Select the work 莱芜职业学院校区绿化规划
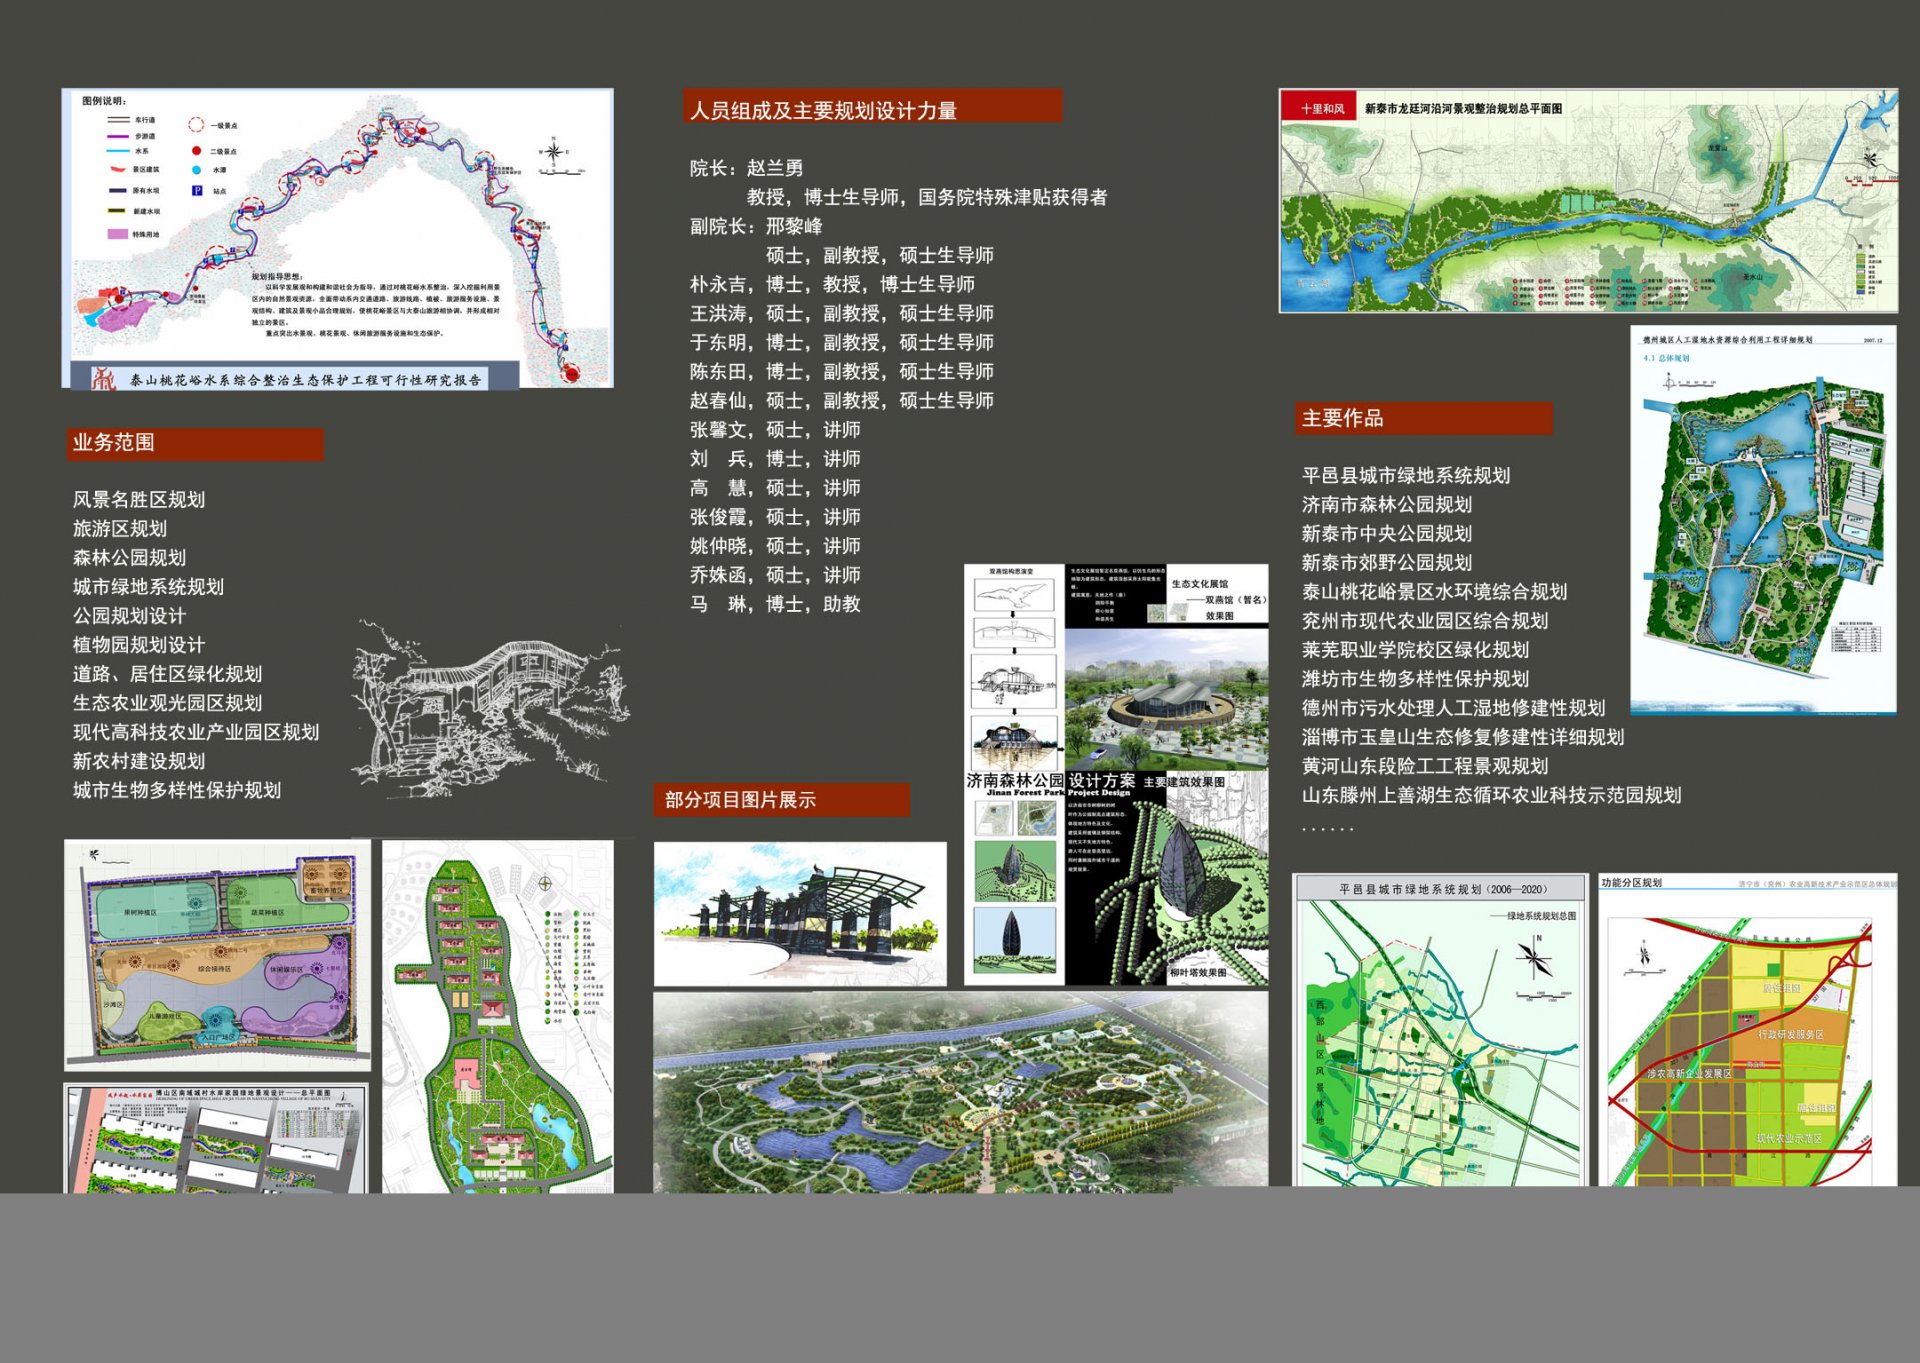 (1416, 649)
